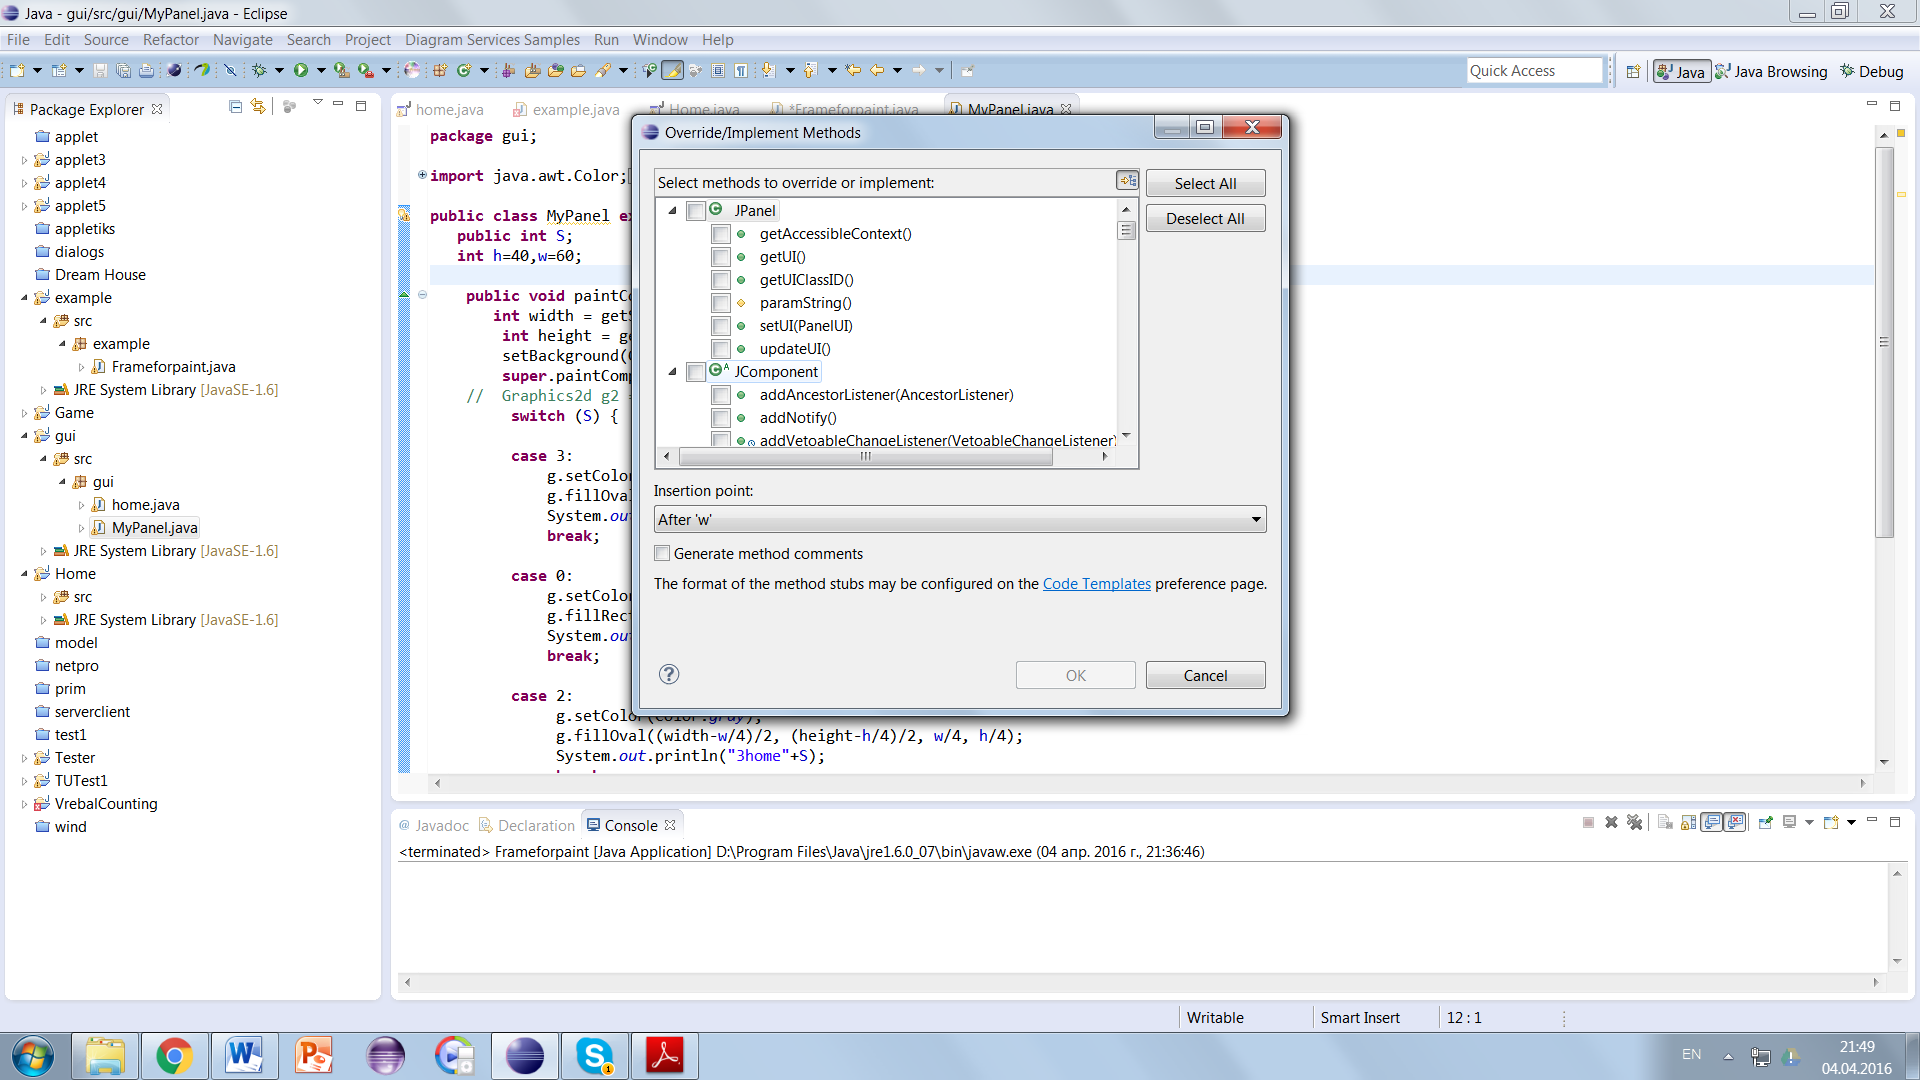Open the Code Templates link
Image resolution: width=1920 pixels, height=1080 pixels.
pos(1096,584)
